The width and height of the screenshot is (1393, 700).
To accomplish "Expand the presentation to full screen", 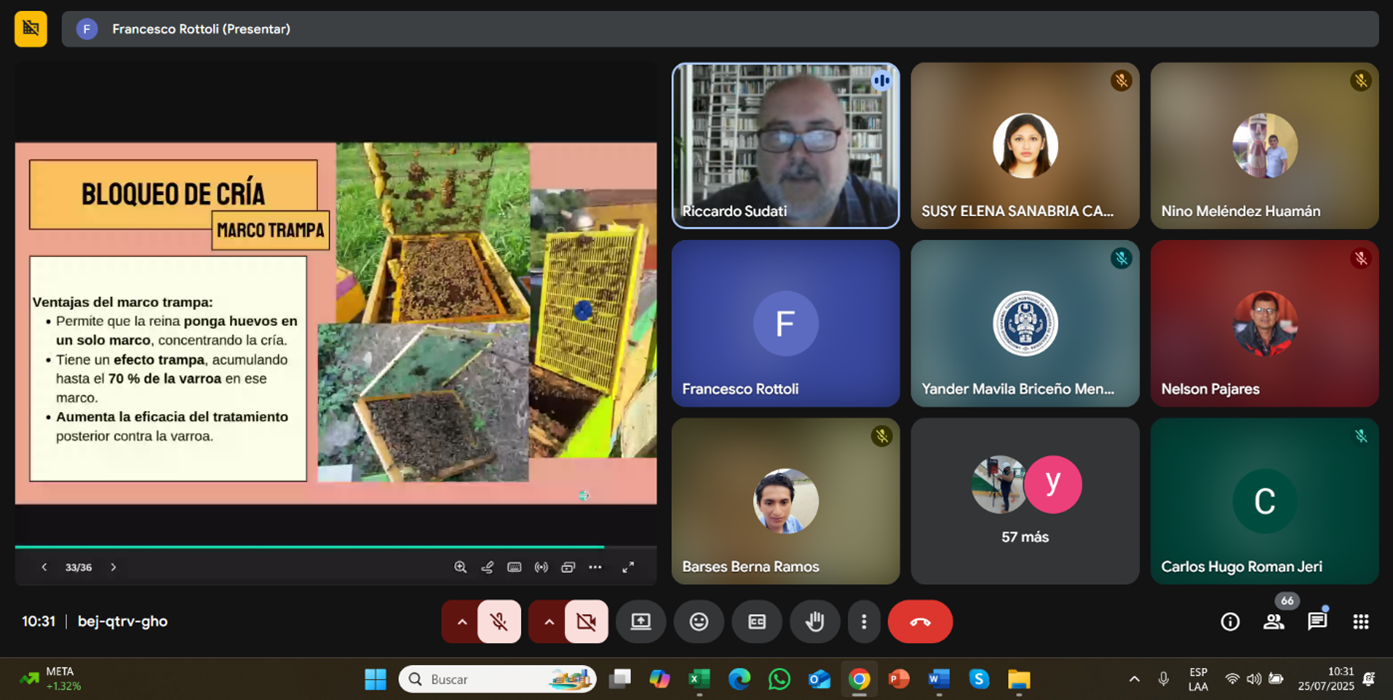I will coord(628,567).
